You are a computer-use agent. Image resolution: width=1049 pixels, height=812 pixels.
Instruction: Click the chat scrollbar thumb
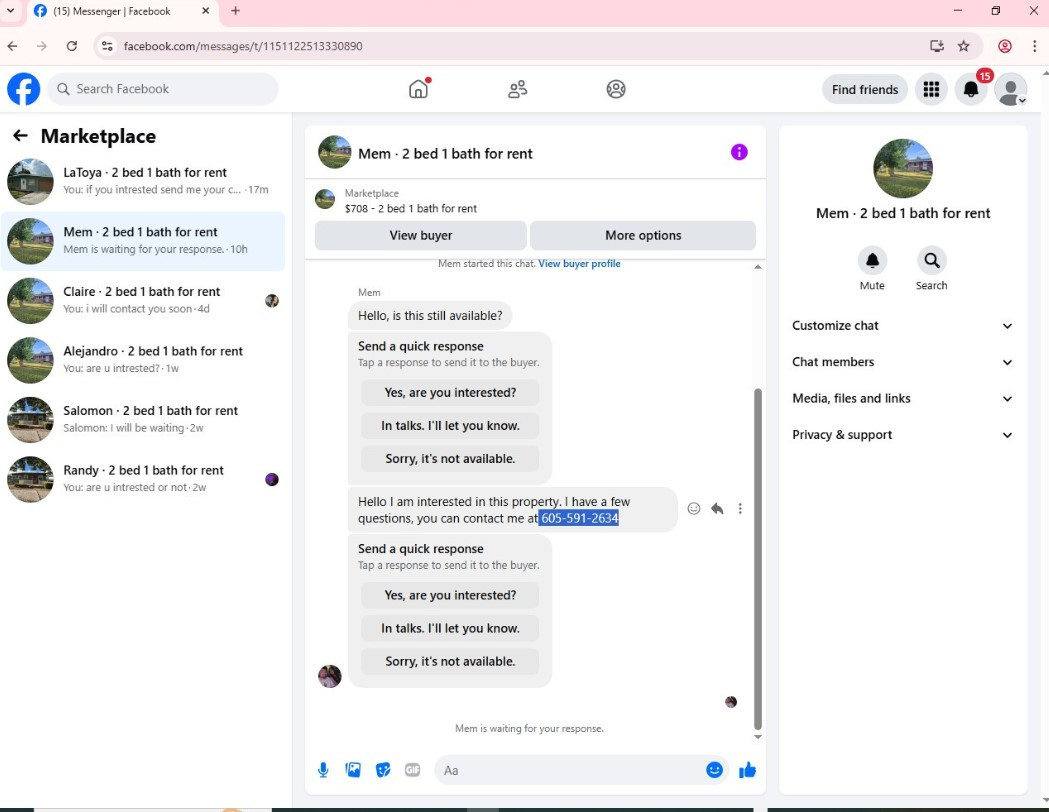[x=758, y=559]
